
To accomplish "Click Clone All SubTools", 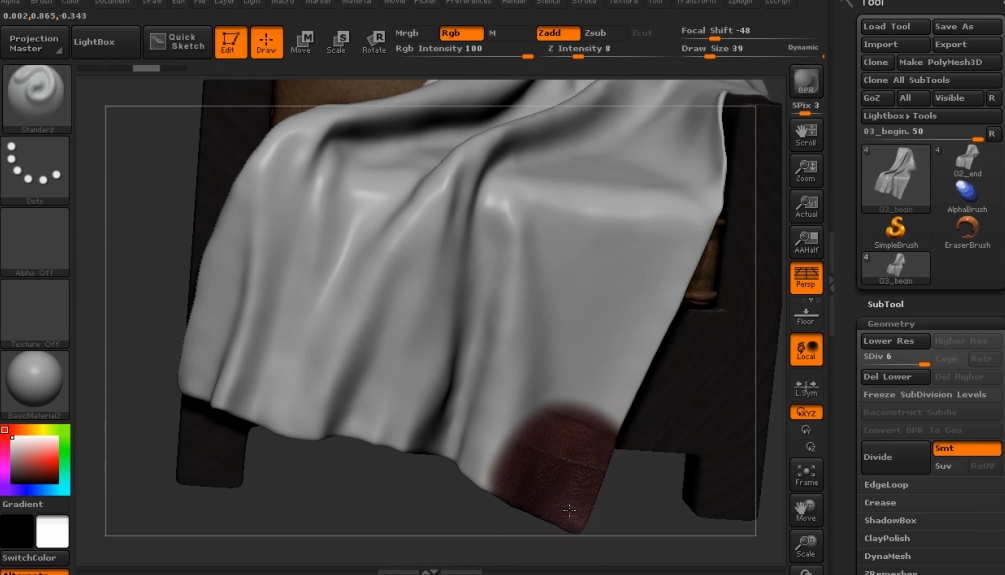I will (931, 80).
